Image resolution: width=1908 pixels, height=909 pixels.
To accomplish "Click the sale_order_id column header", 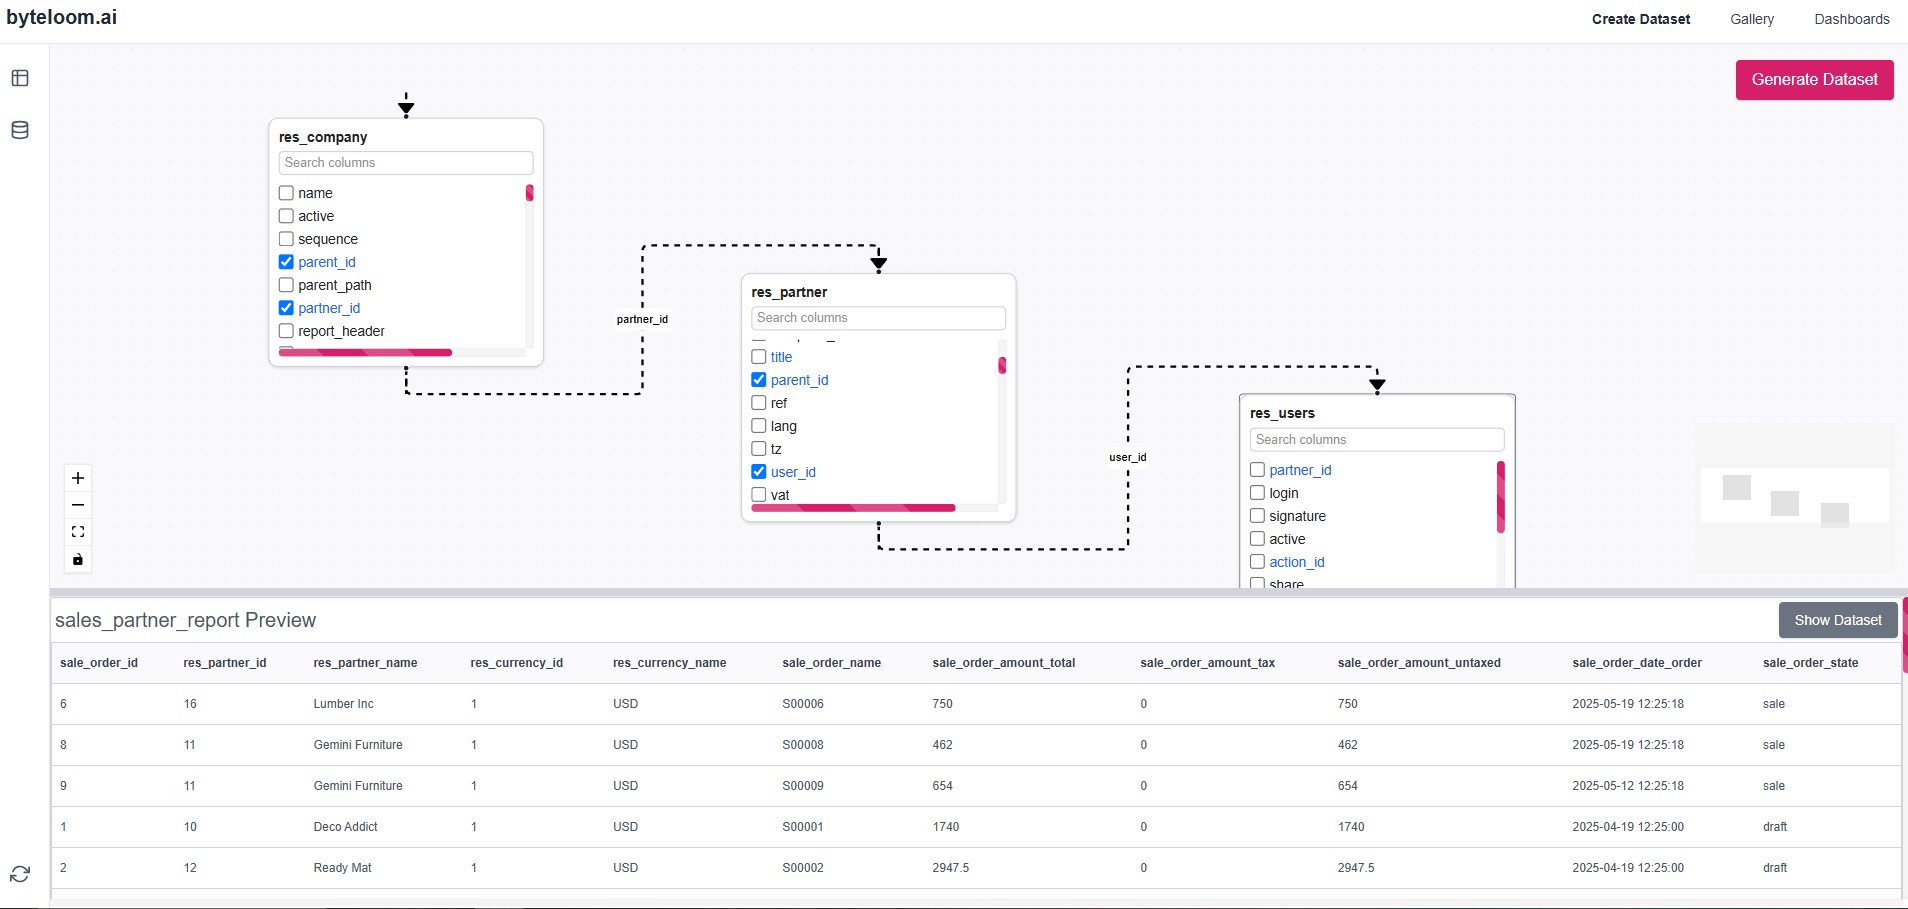I will coord(99,663).
